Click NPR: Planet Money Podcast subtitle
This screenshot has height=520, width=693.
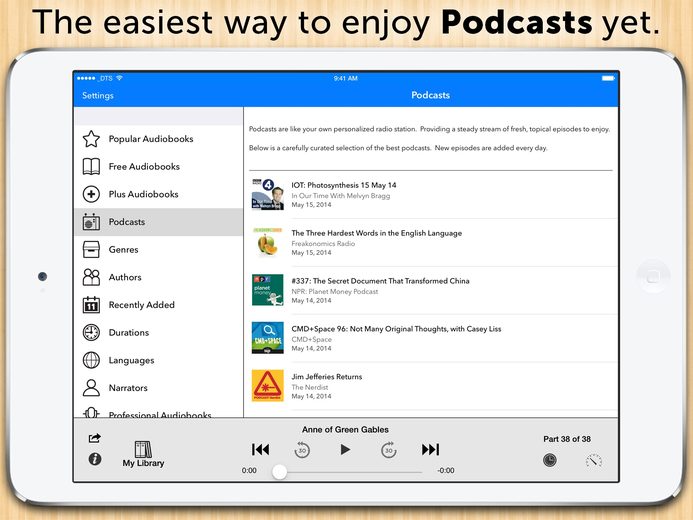335,292
